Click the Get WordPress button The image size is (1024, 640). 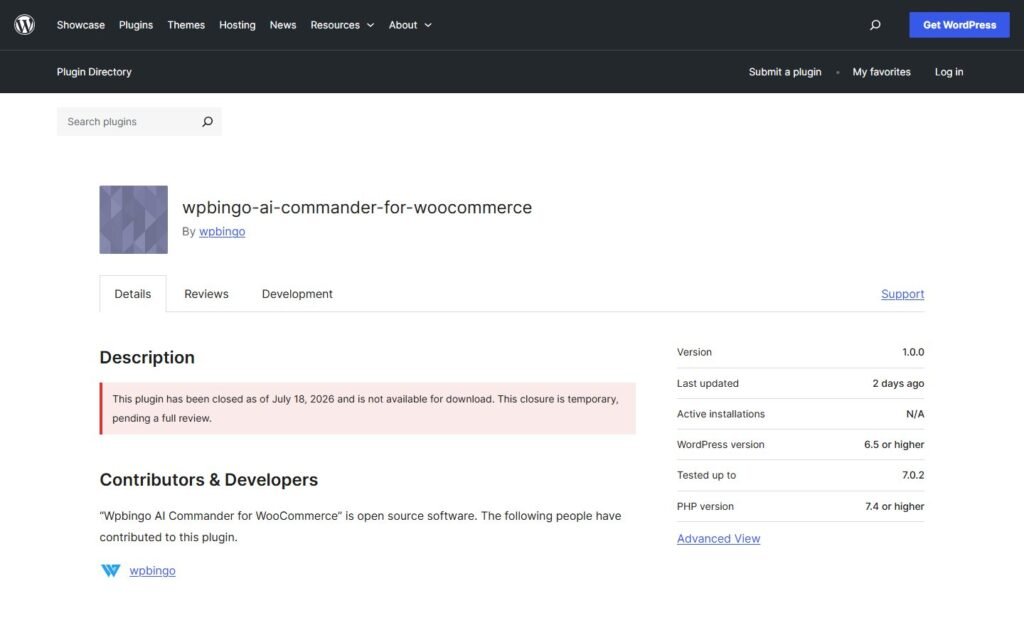pyautogui.click(x=959, y=25)
